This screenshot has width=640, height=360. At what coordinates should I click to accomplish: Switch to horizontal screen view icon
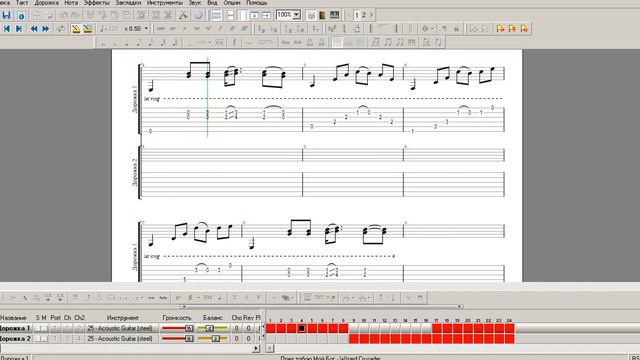(266, 16)
